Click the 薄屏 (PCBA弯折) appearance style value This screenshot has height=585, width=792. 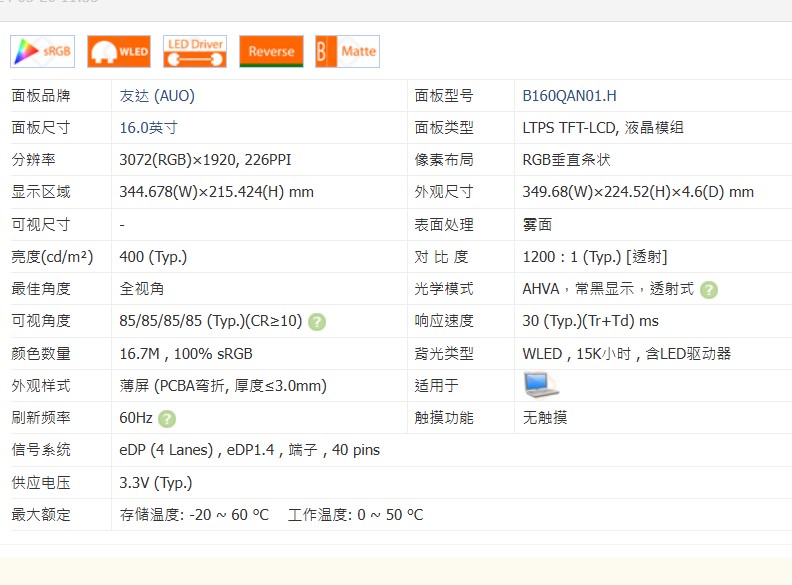click(223, 386)
